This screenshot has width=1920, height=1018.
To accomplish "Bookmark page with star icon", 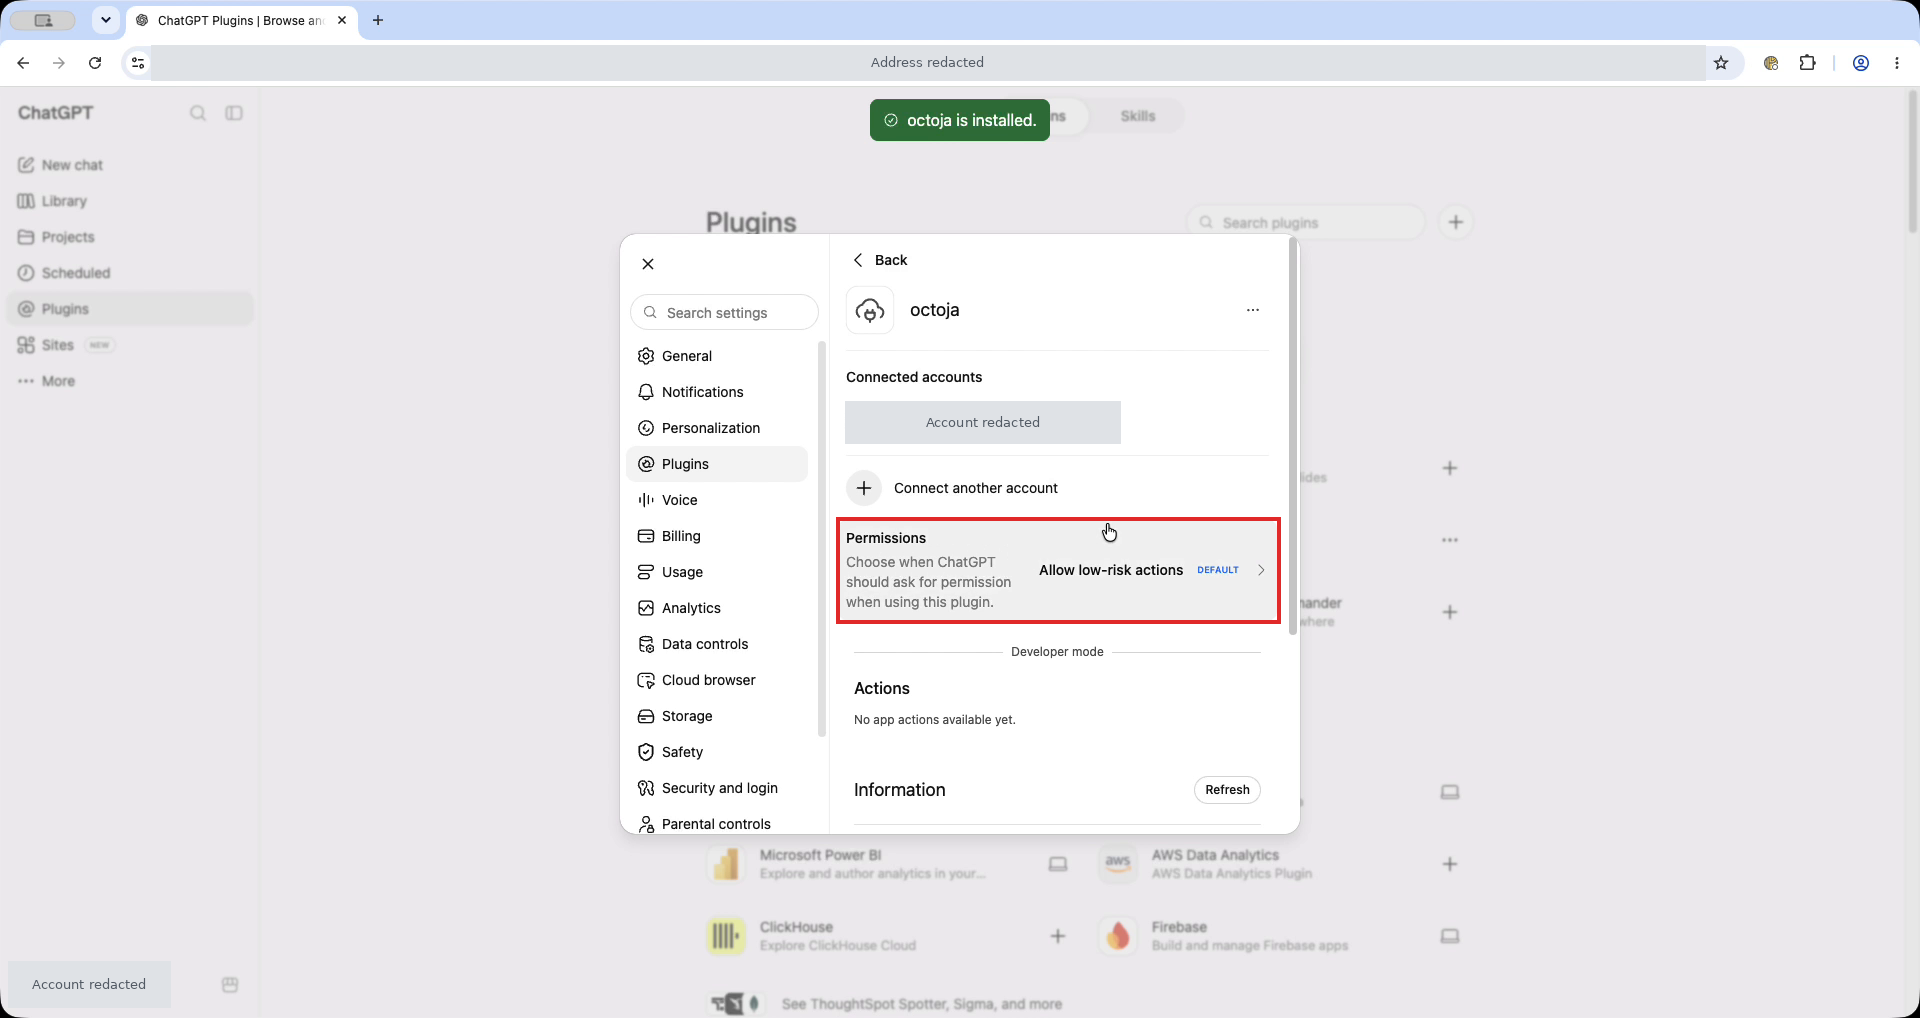I will [1721, 62].
